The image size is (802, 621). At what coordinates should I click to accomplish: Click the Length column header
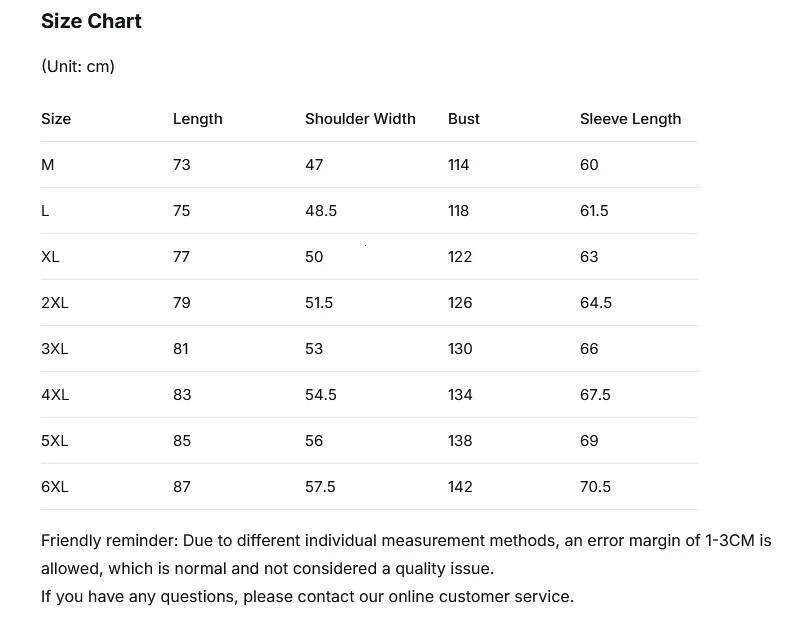[197, 119]
